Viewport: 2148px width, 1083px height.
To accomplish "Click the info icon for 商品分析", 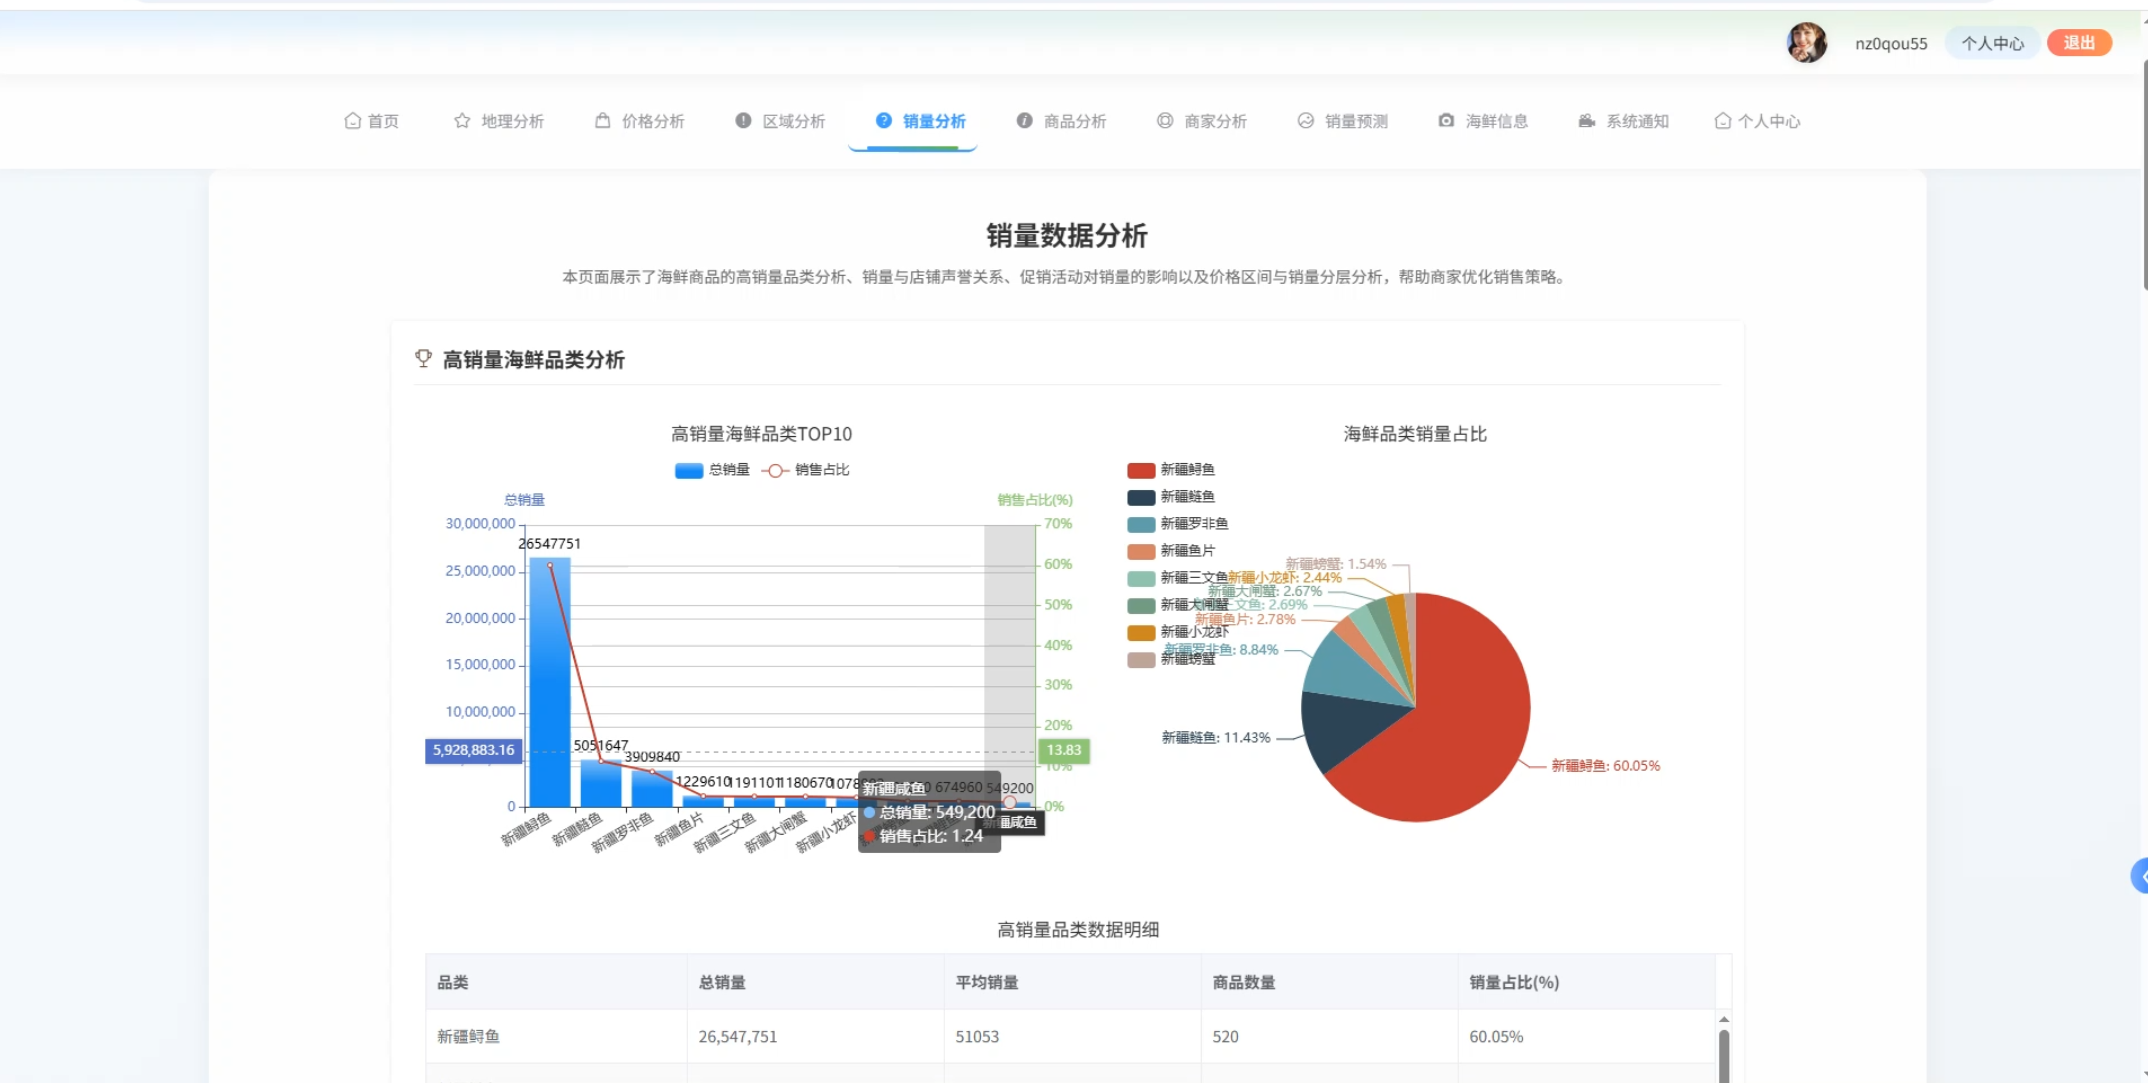I will pos(1024,121).
